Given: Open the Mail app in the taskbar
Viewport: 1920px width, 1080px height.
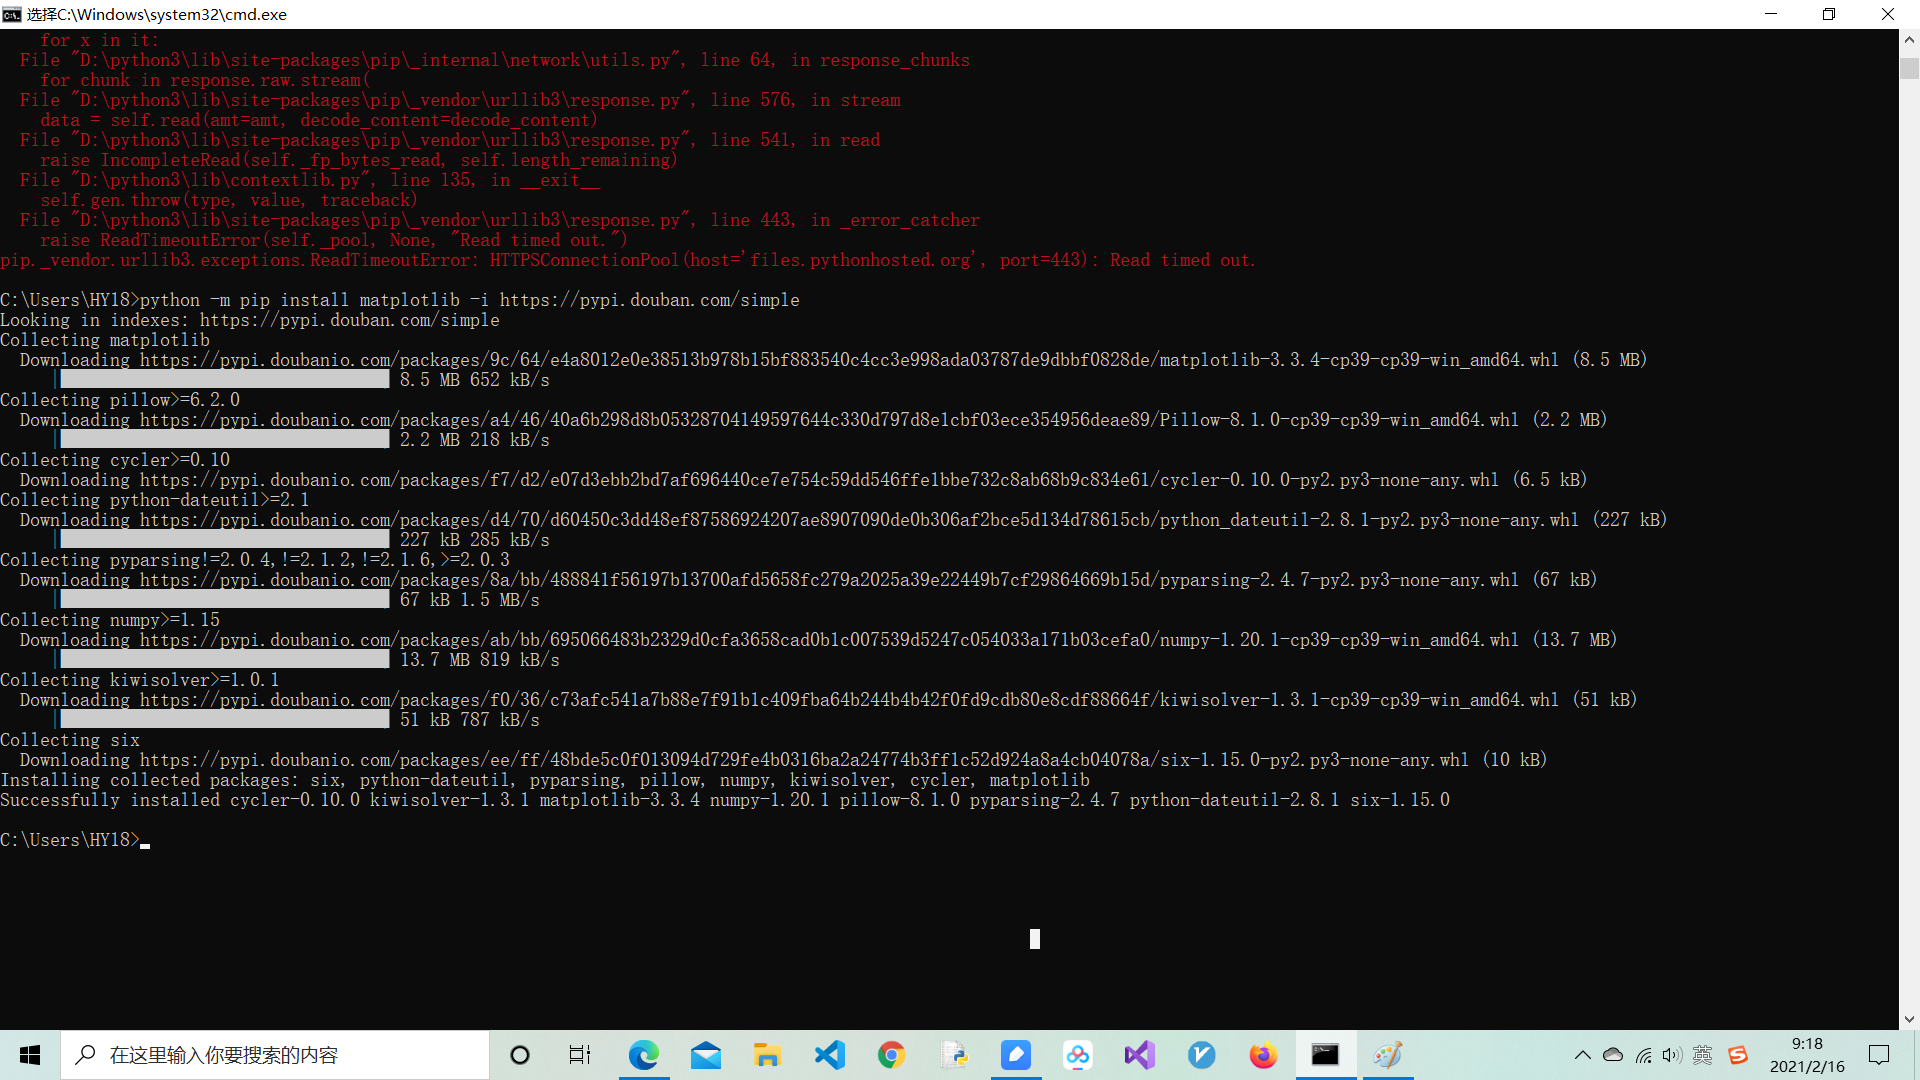Looking at the screenshot, I should click(706, 1055).
